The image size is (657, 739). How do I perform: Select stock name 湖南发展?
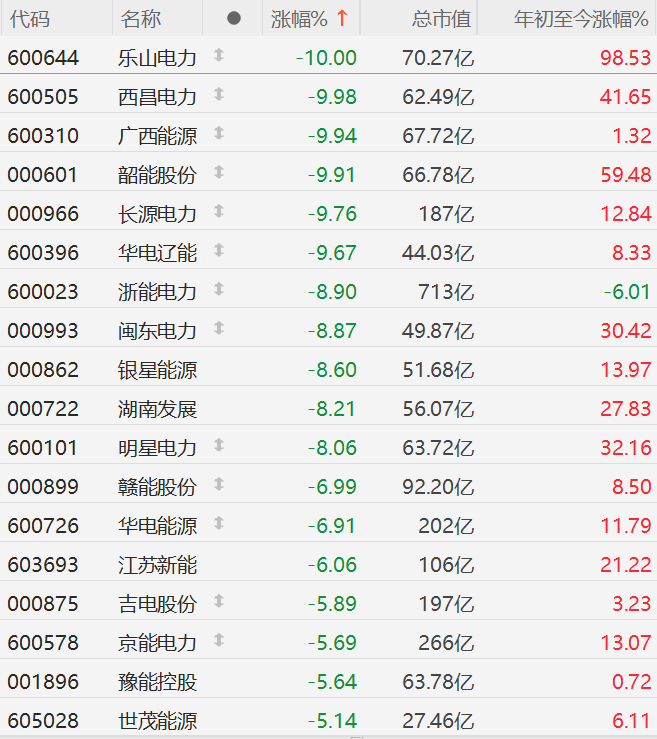(x=157, y=409)
